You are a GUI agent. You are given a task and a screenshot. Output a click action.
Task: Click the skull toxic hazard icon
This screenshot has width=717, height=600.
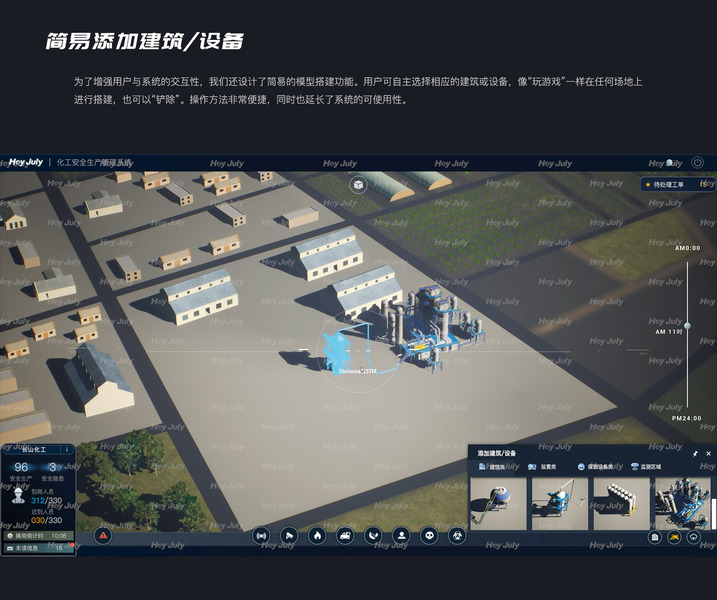429,536
